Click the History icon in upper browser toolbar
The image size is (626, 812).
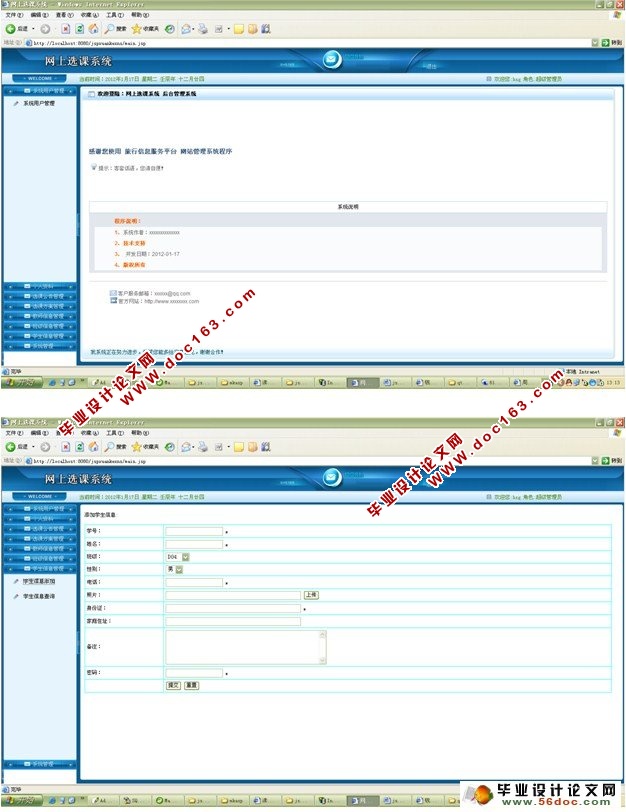coord(169,29)
